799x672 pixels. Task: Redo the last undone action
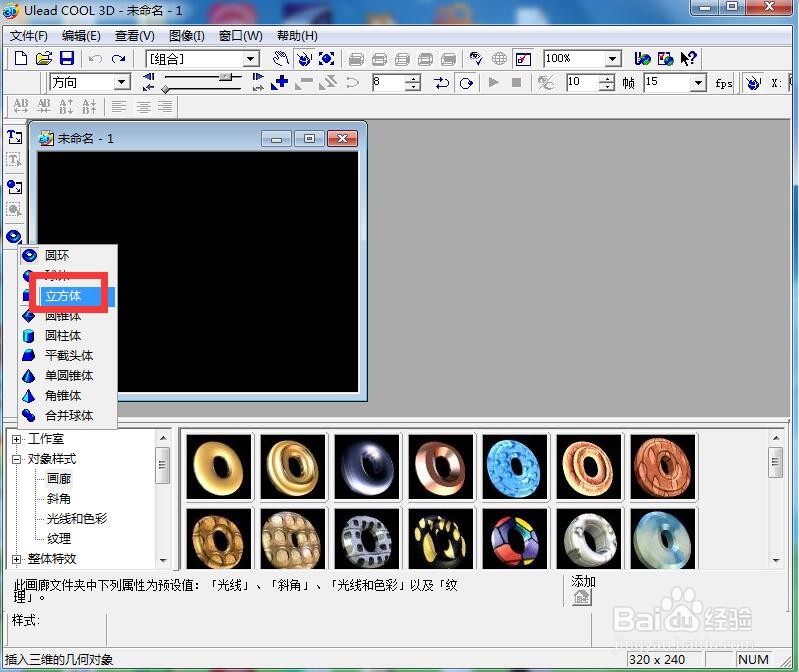click(119, 59)
